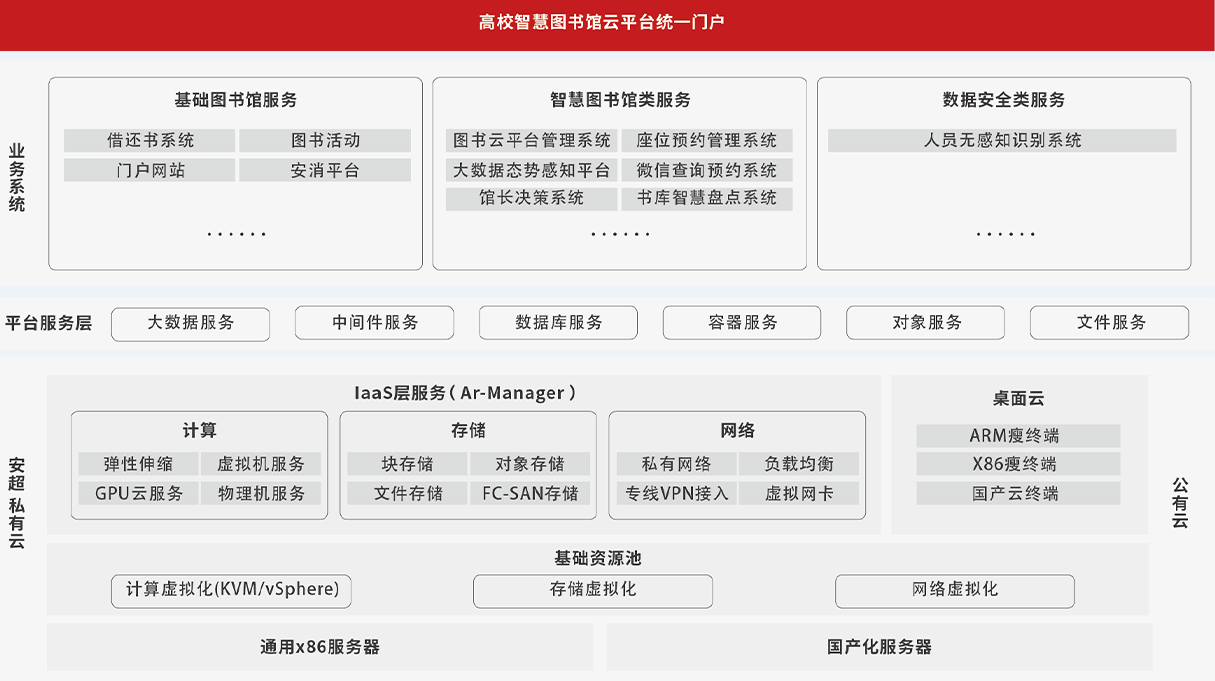Choose the 大数据态势感知平台 item

point(532,170)
